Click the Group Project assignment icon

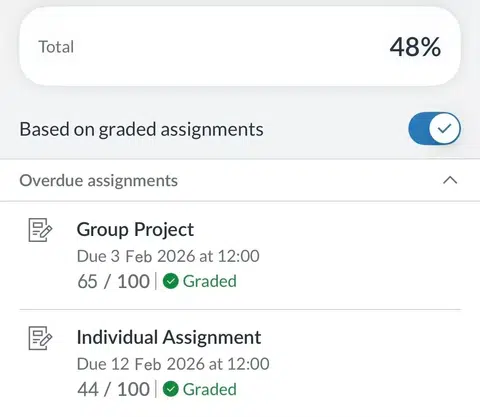point(40,230)
